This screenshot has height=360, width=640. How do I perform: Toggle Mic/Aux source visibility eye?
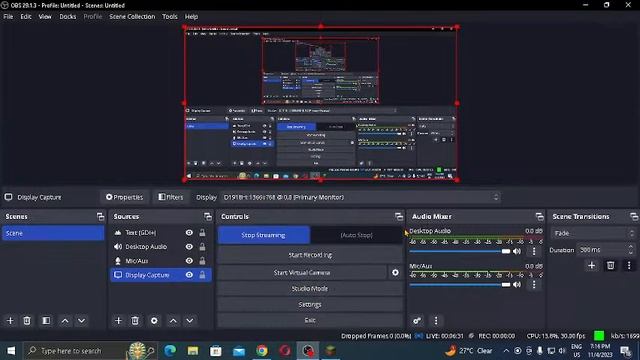click(x=189, y=261)
